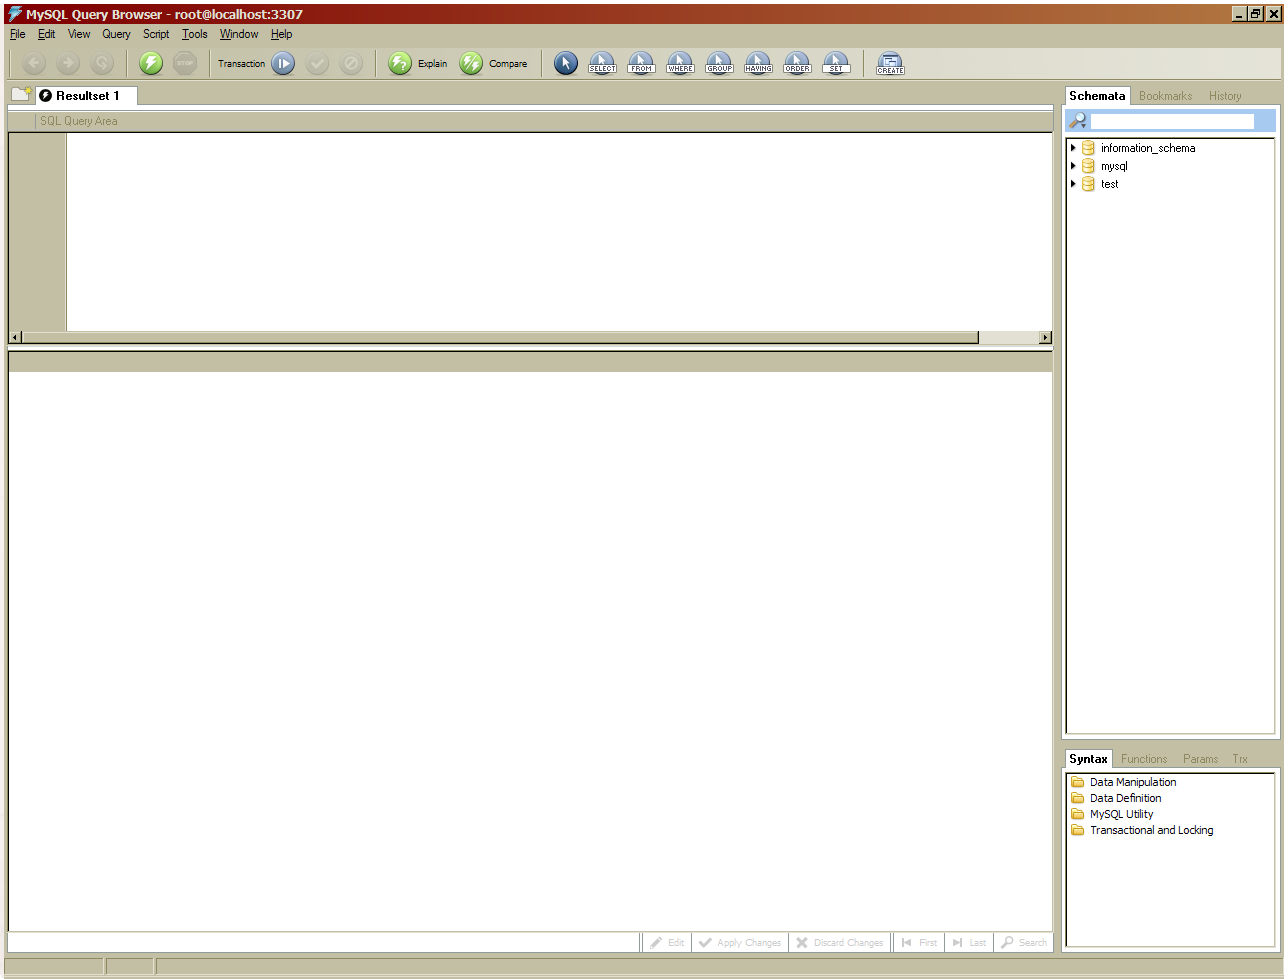Choose the SELECT query builder tool
Viewport: 1288px width, 979px height.
602,64
